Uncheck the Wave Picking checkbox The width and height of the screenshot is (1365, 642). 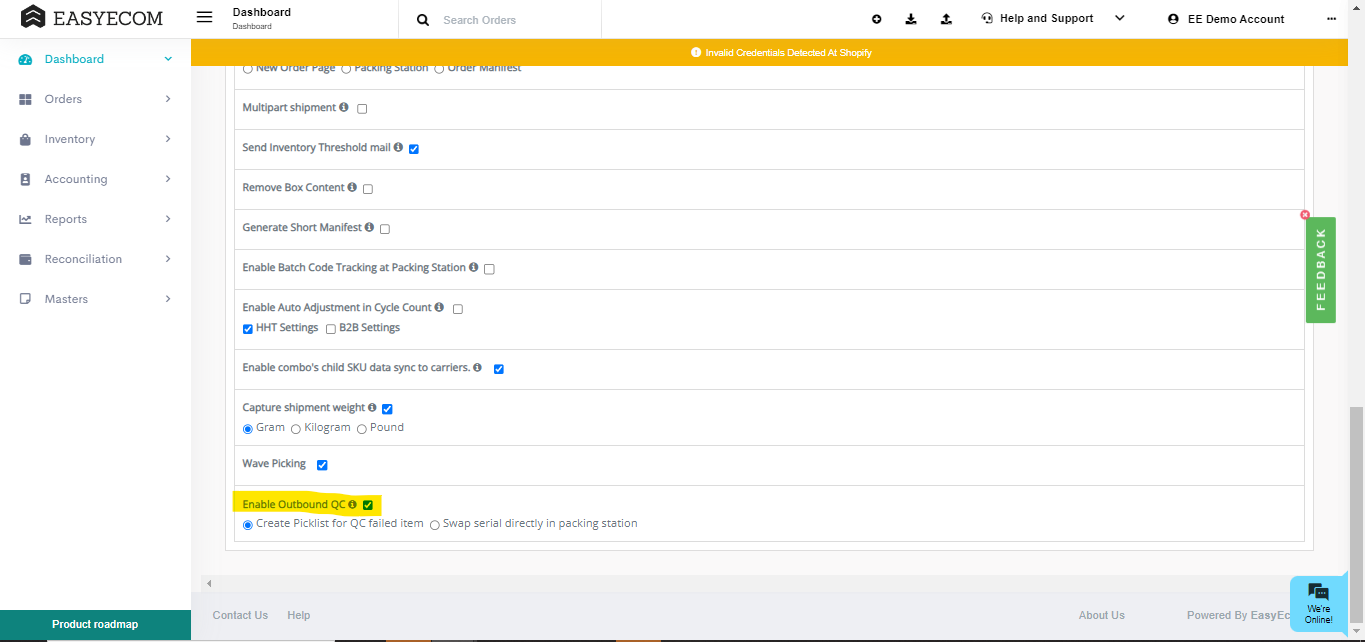[322, 465]
